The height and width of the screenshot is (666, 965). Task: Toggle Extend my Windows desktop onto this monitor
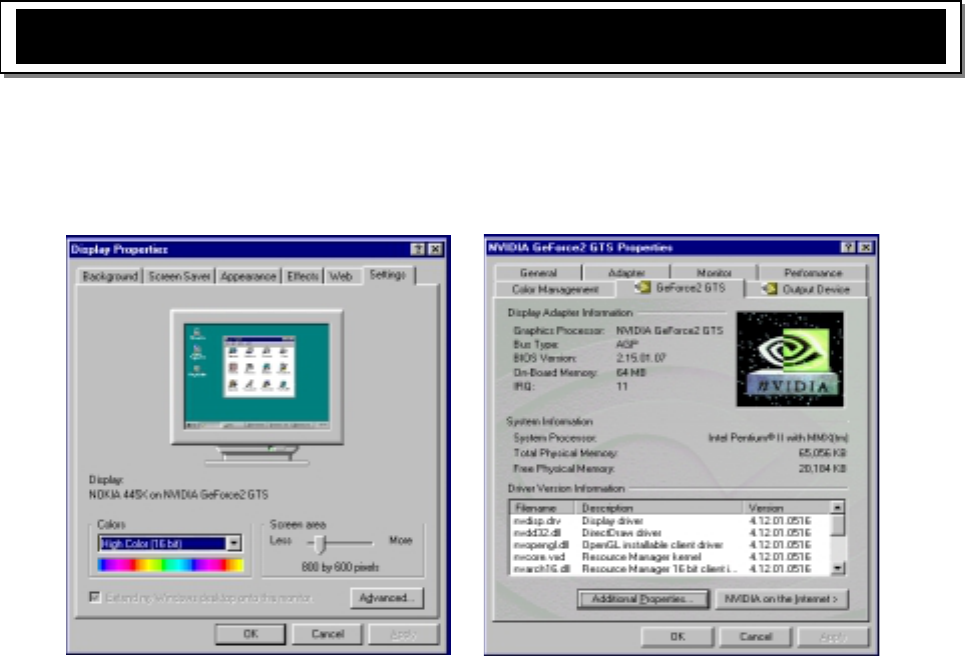tap(95, 597)
